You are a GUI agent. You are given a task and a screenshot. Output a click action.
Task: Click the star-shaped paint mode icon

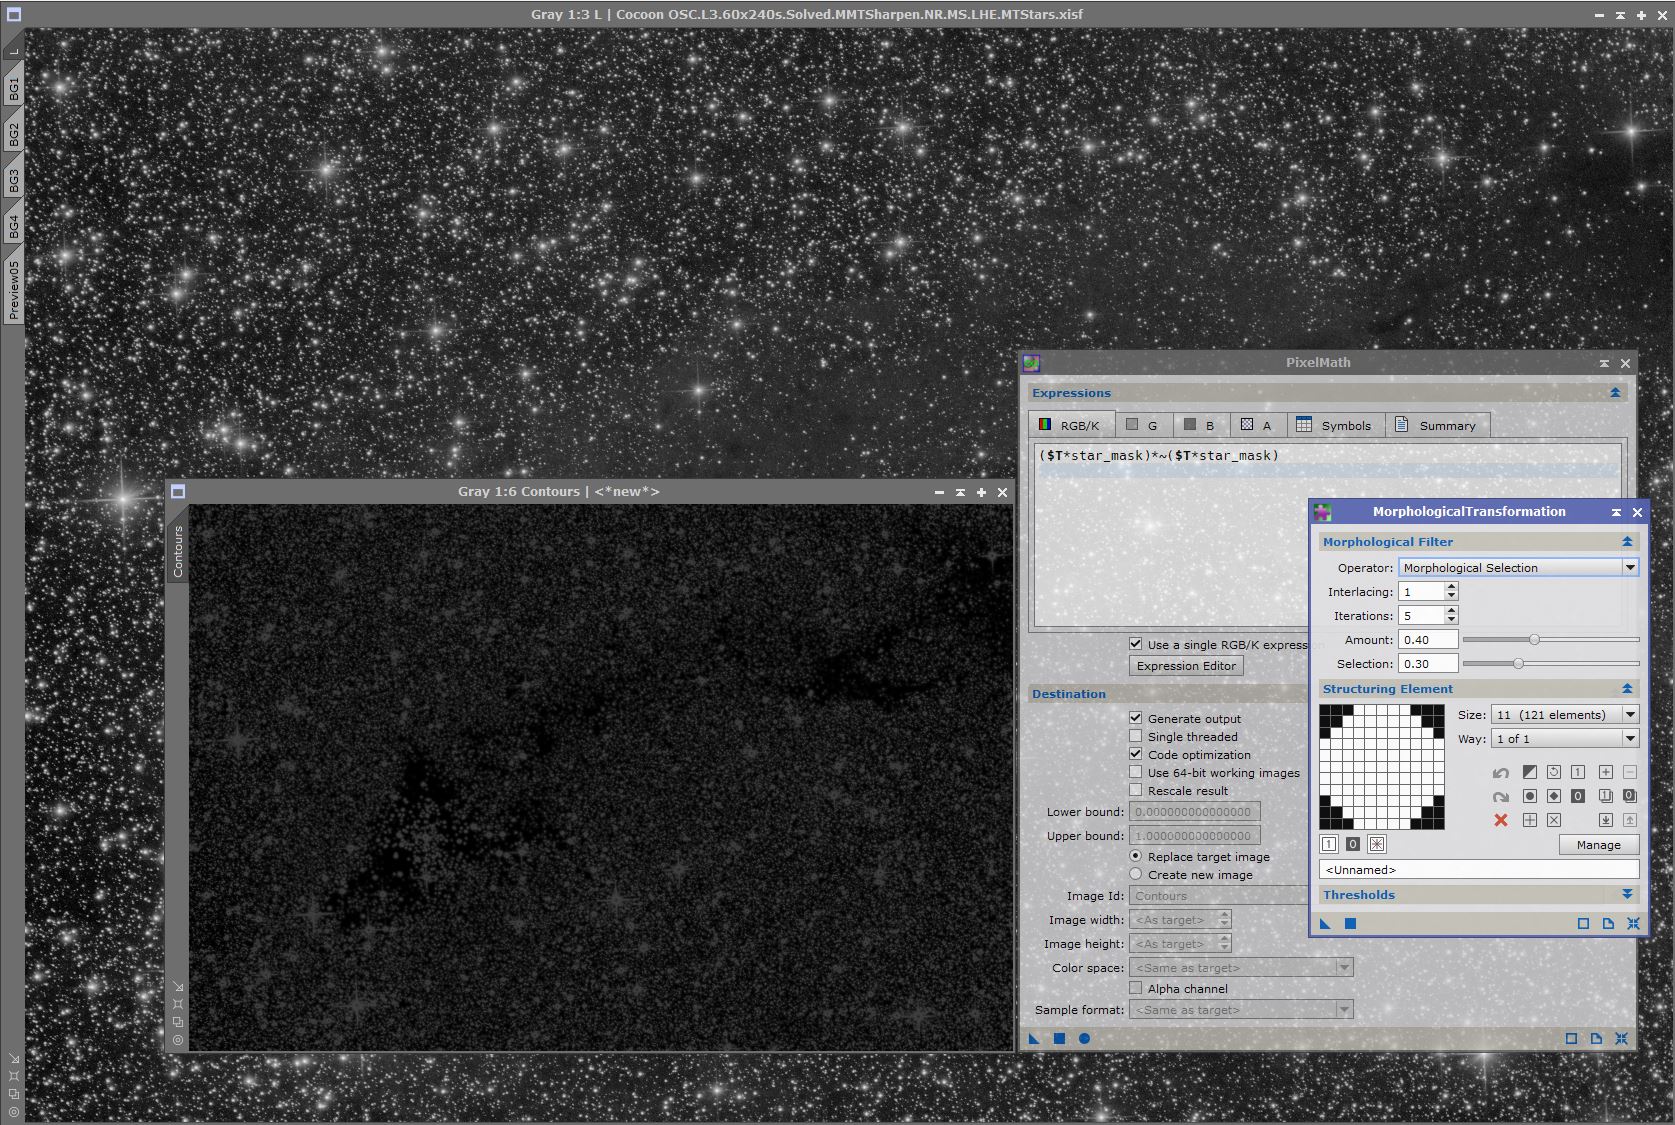pos(1377,844)
